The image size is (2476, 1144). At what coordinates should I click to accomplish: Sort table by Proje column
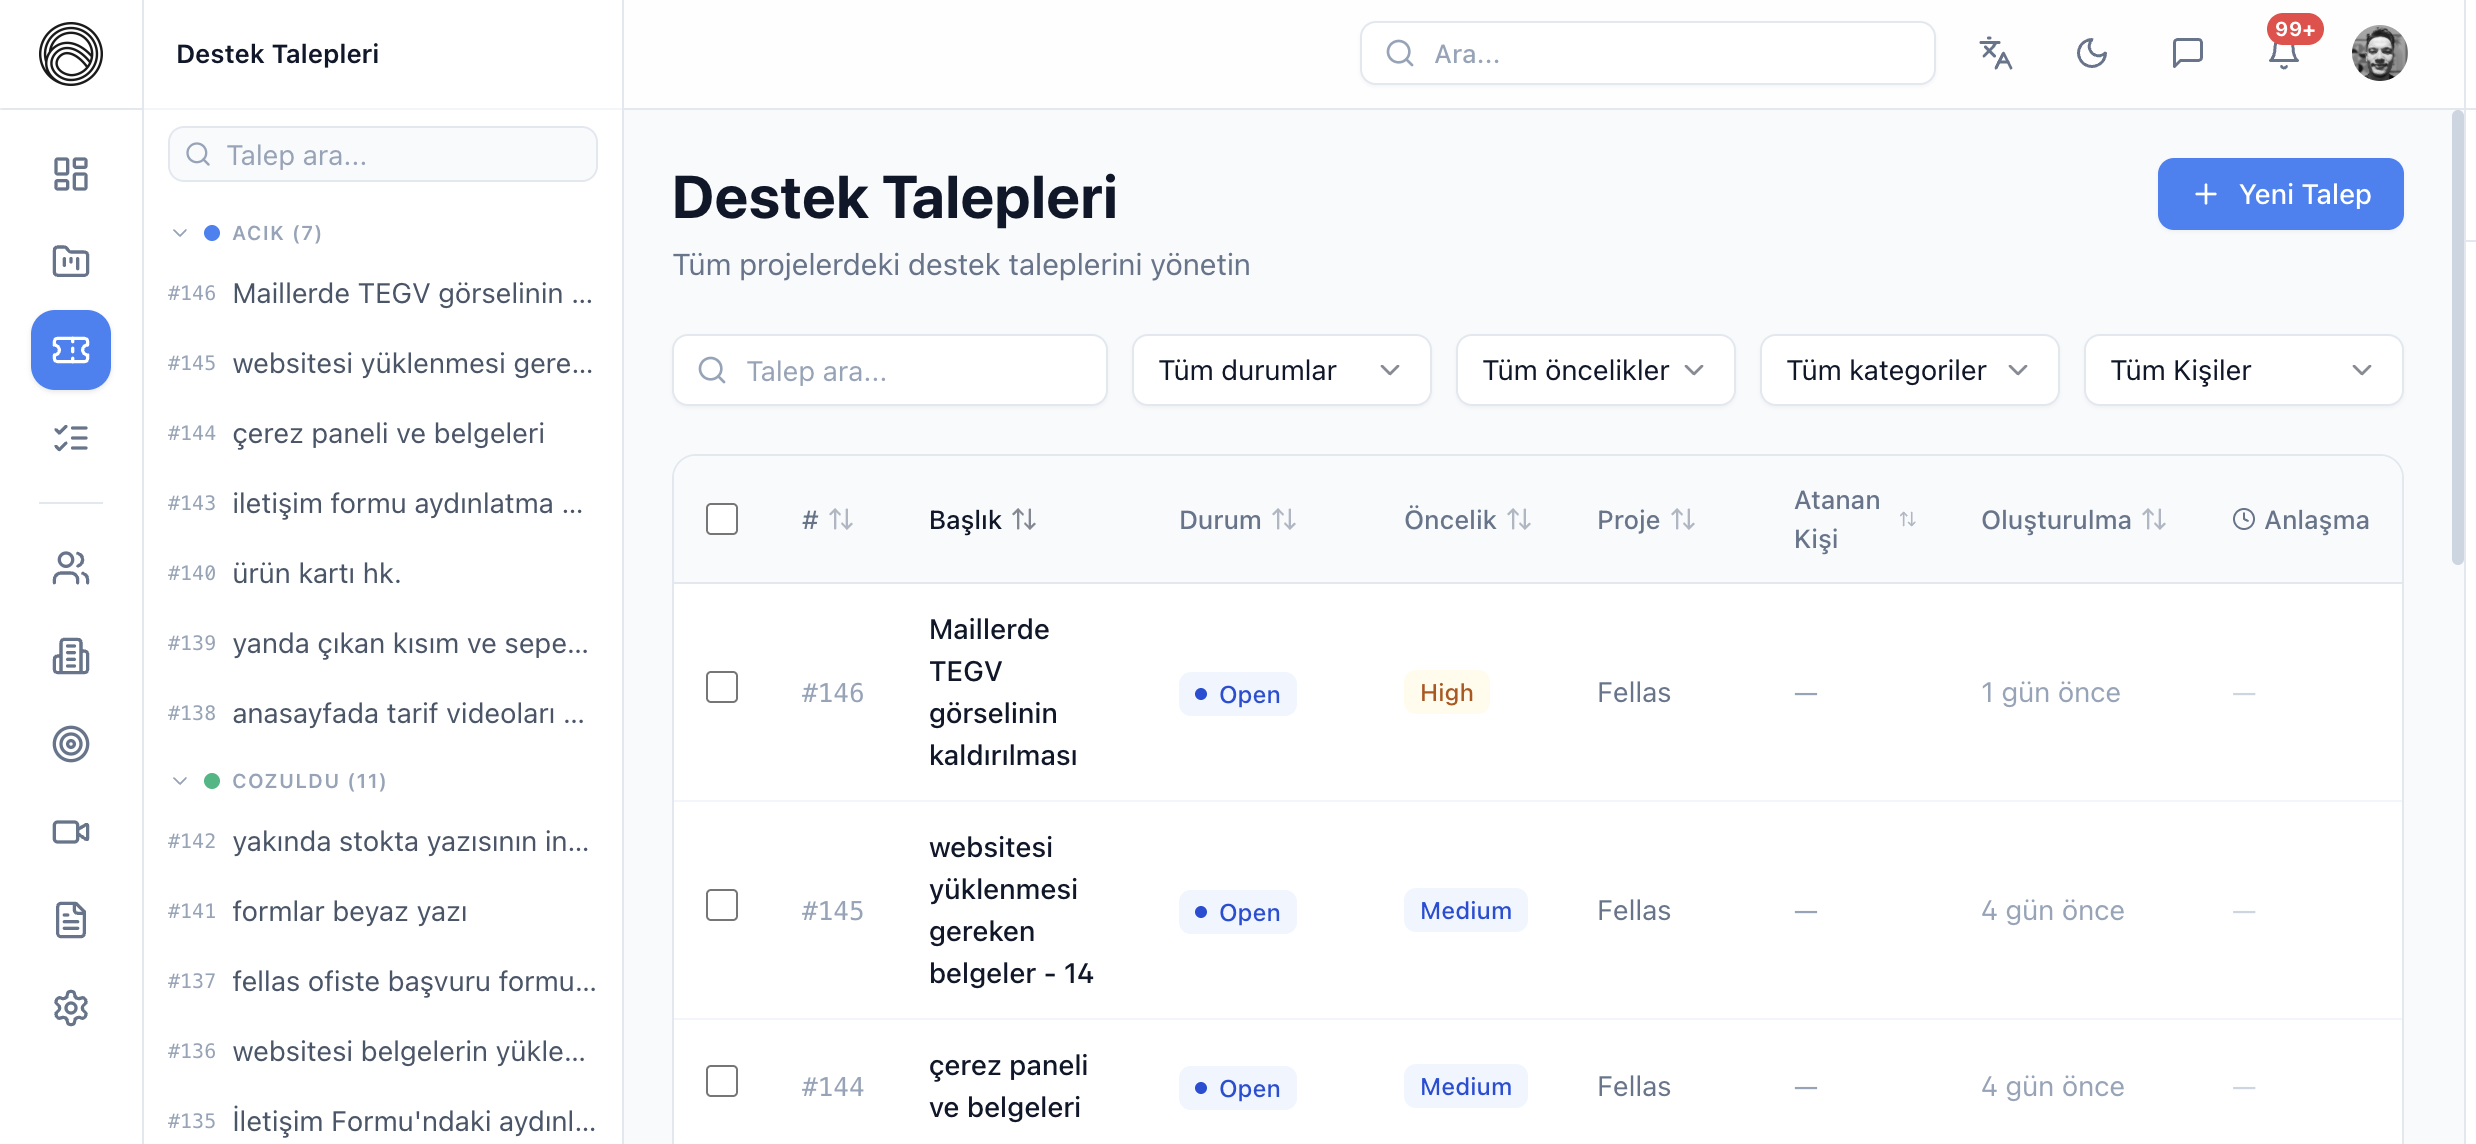(x=1646, y=520)
